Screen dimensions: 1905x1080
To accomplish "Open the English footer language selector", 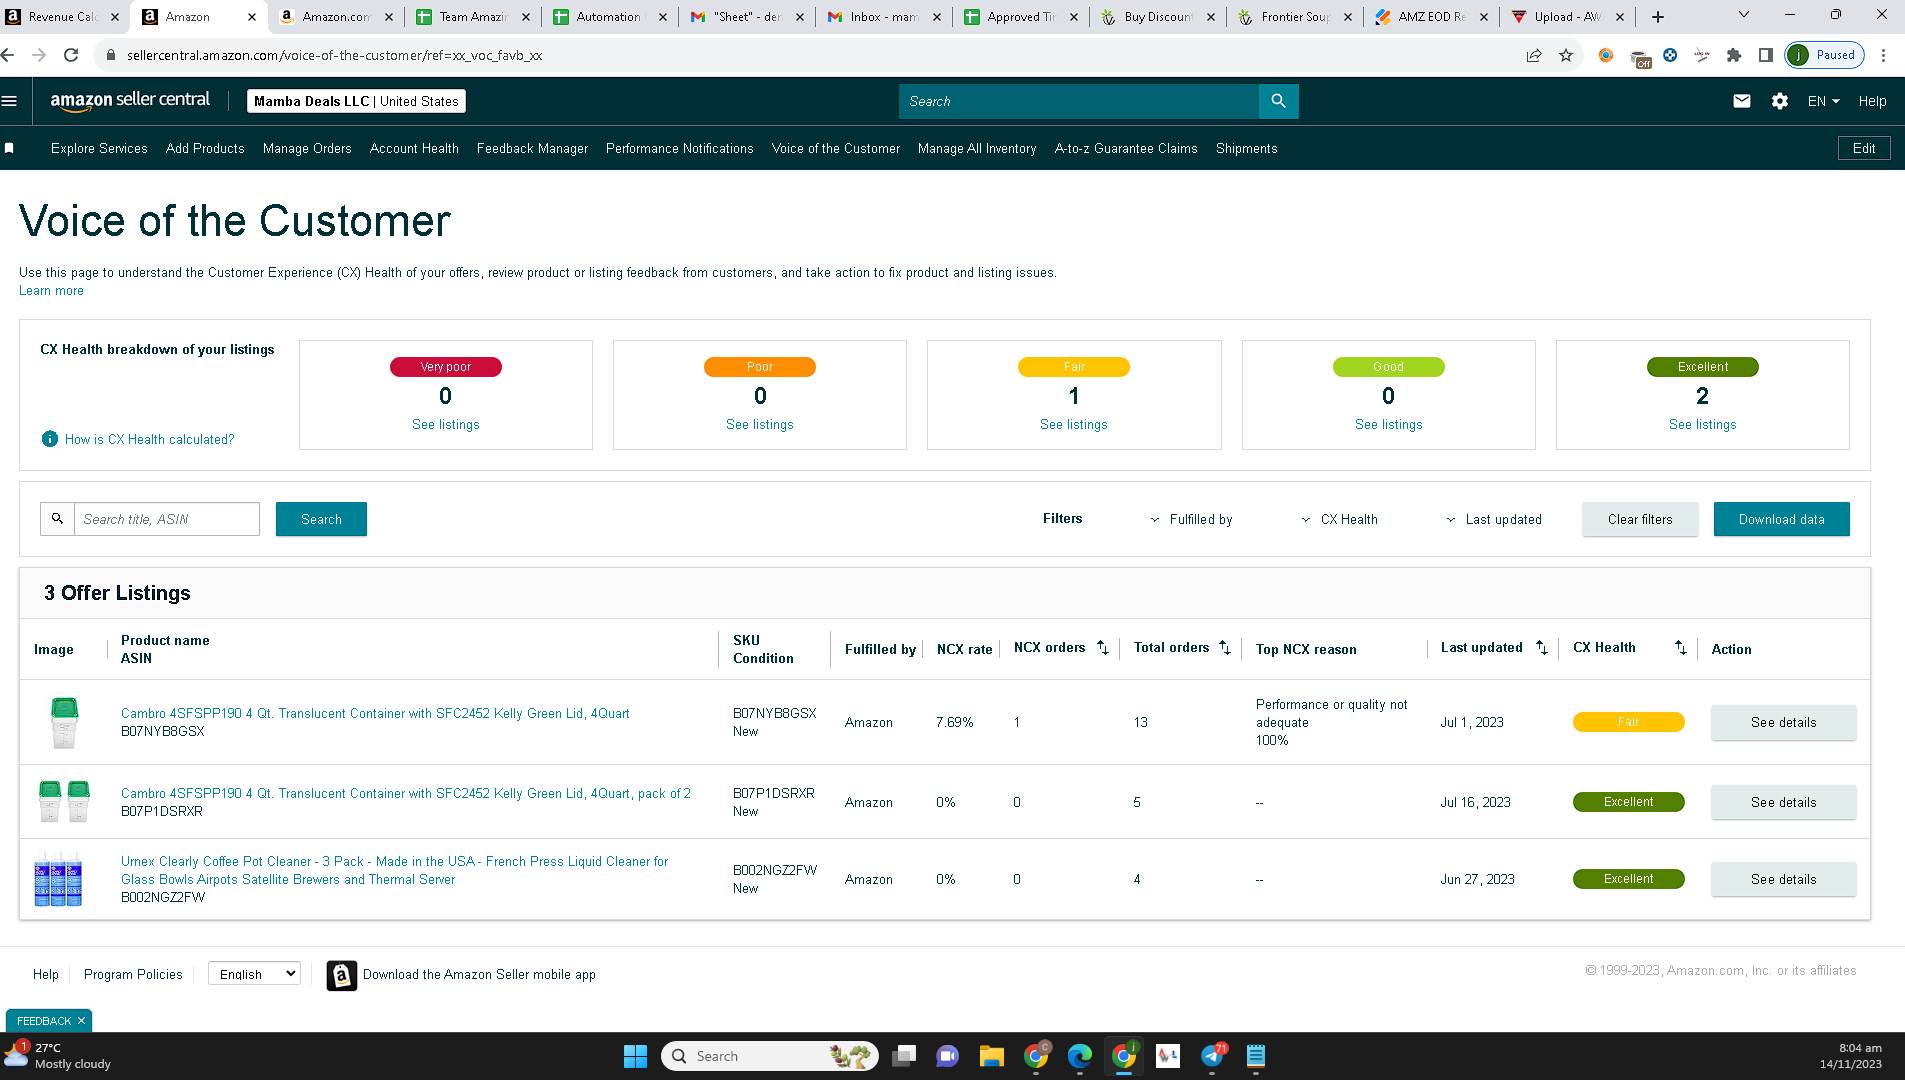I will (x=254, y=973).
